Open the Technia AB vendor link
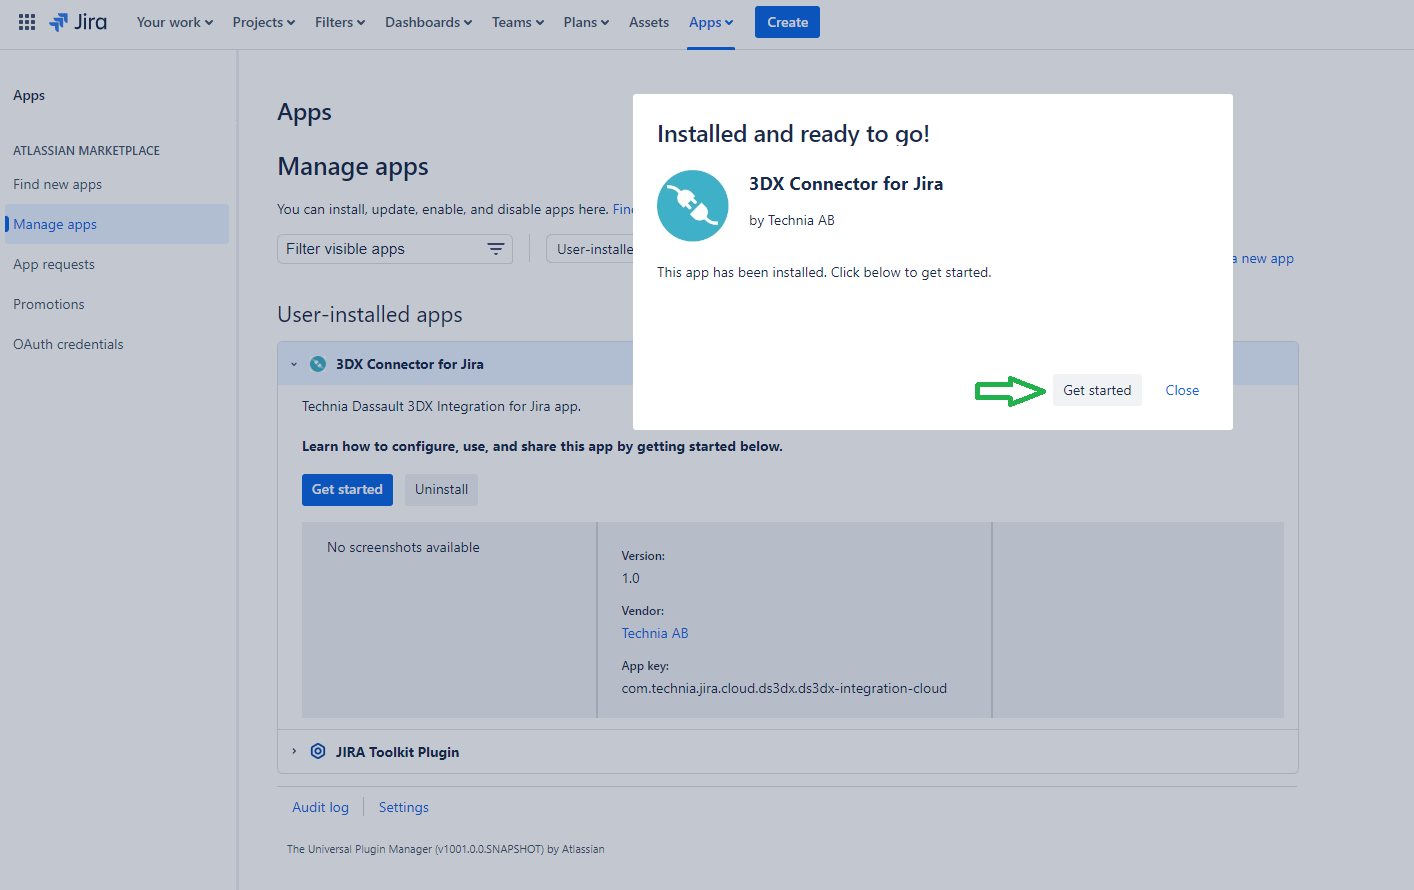The image size is (1414, 890). coord(655,633)
